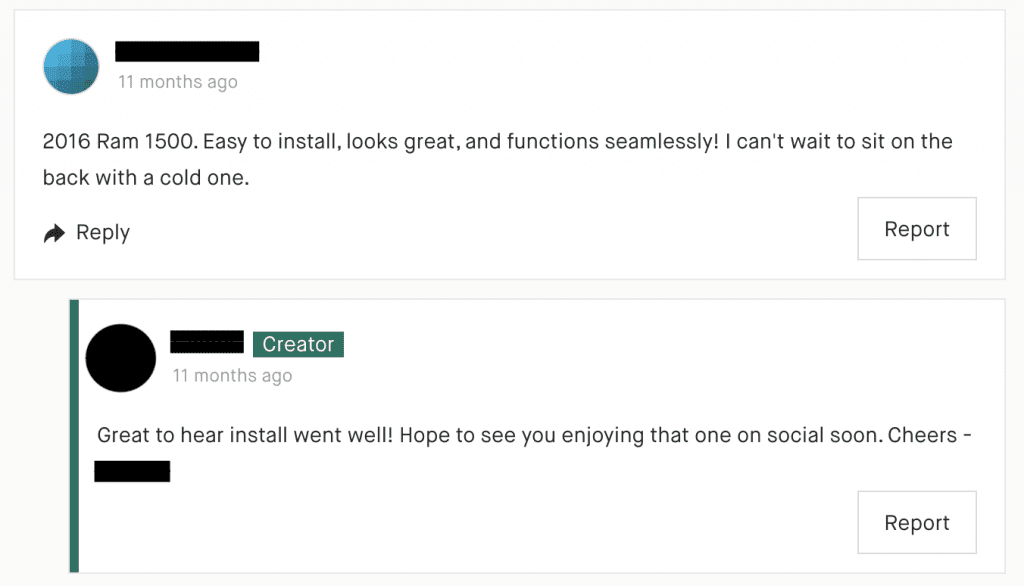This screenshot has width=1024, height=586.
Task: Select the redacted signature in the reply
Action: point(132,470)
